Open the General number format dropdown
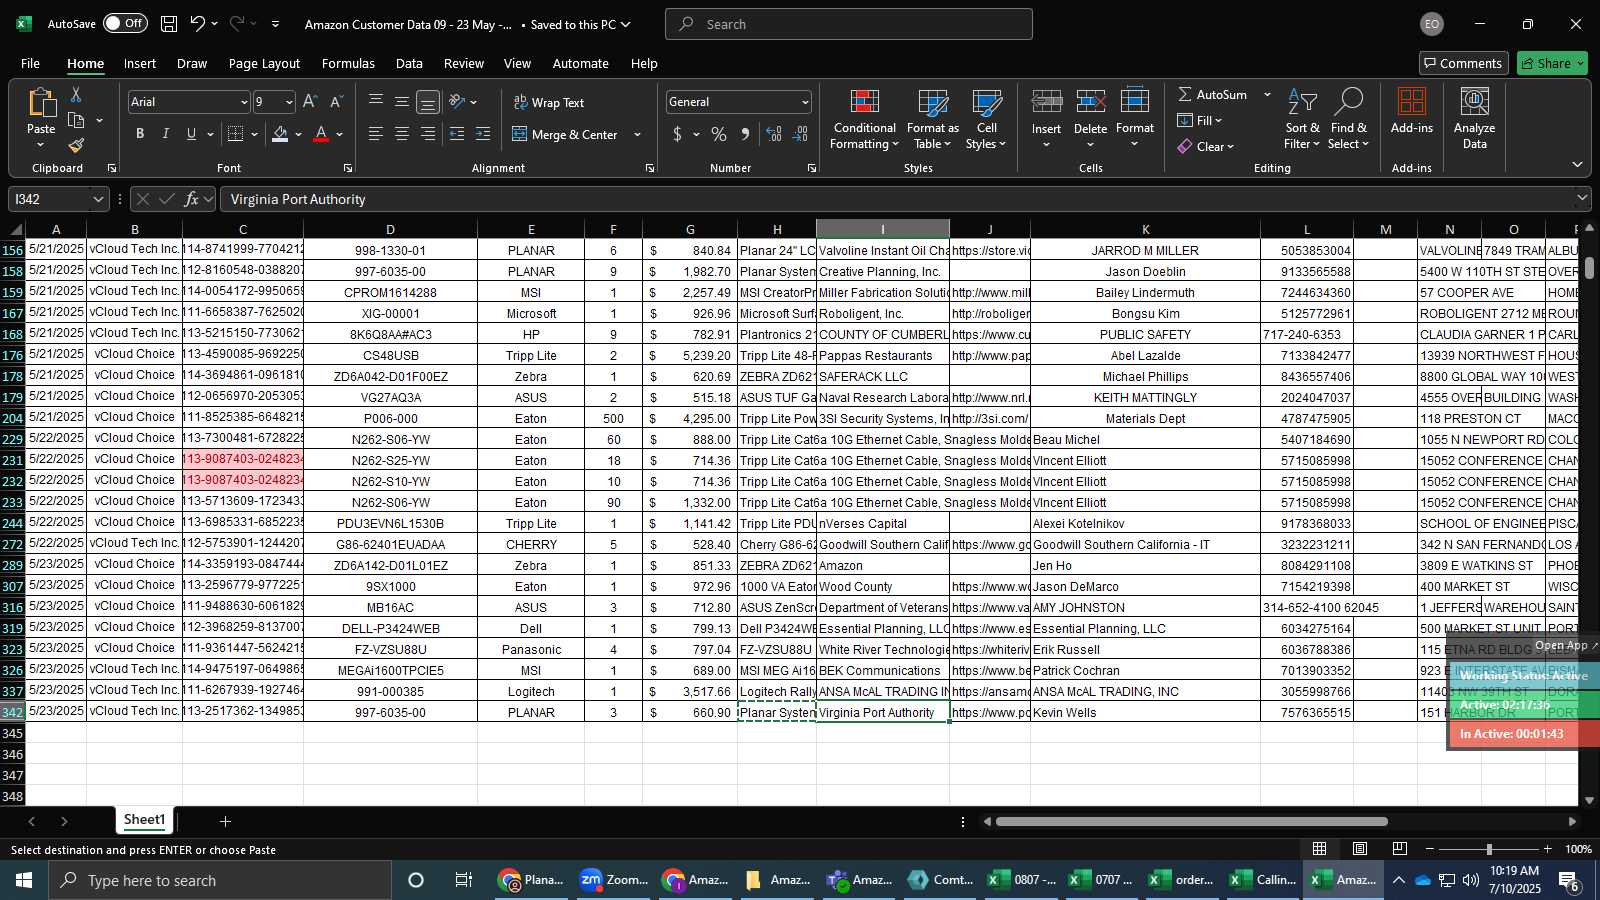The width and height of the screenshot is (1600, 900). click(x=804, y=102)
